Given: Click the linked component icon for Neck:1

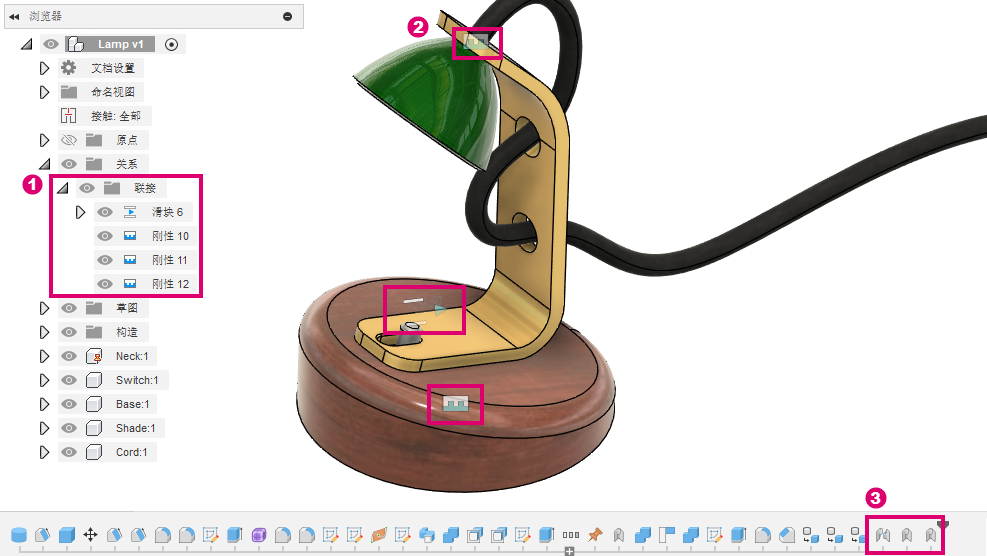Looking at the screenshot, I should (94, 356).
